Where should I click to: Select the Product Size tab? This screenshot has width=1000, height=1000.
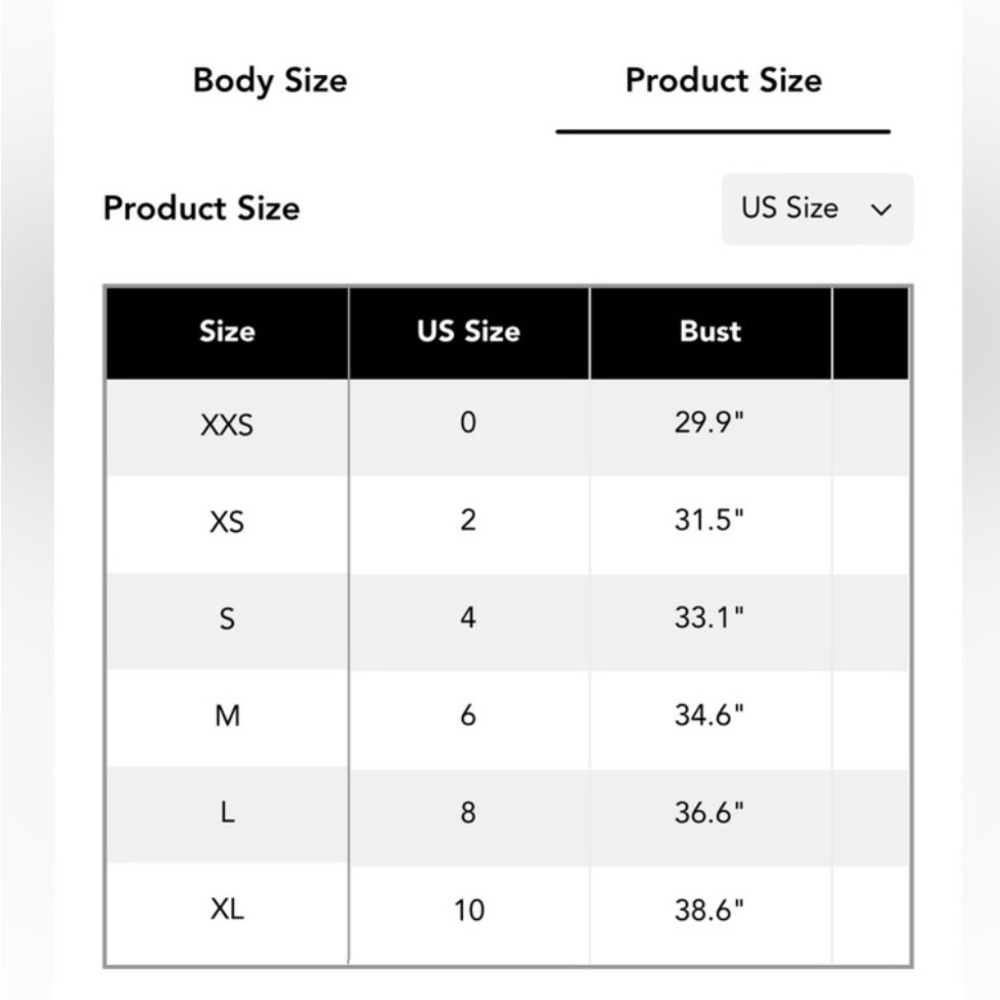(x=723, y=81)
